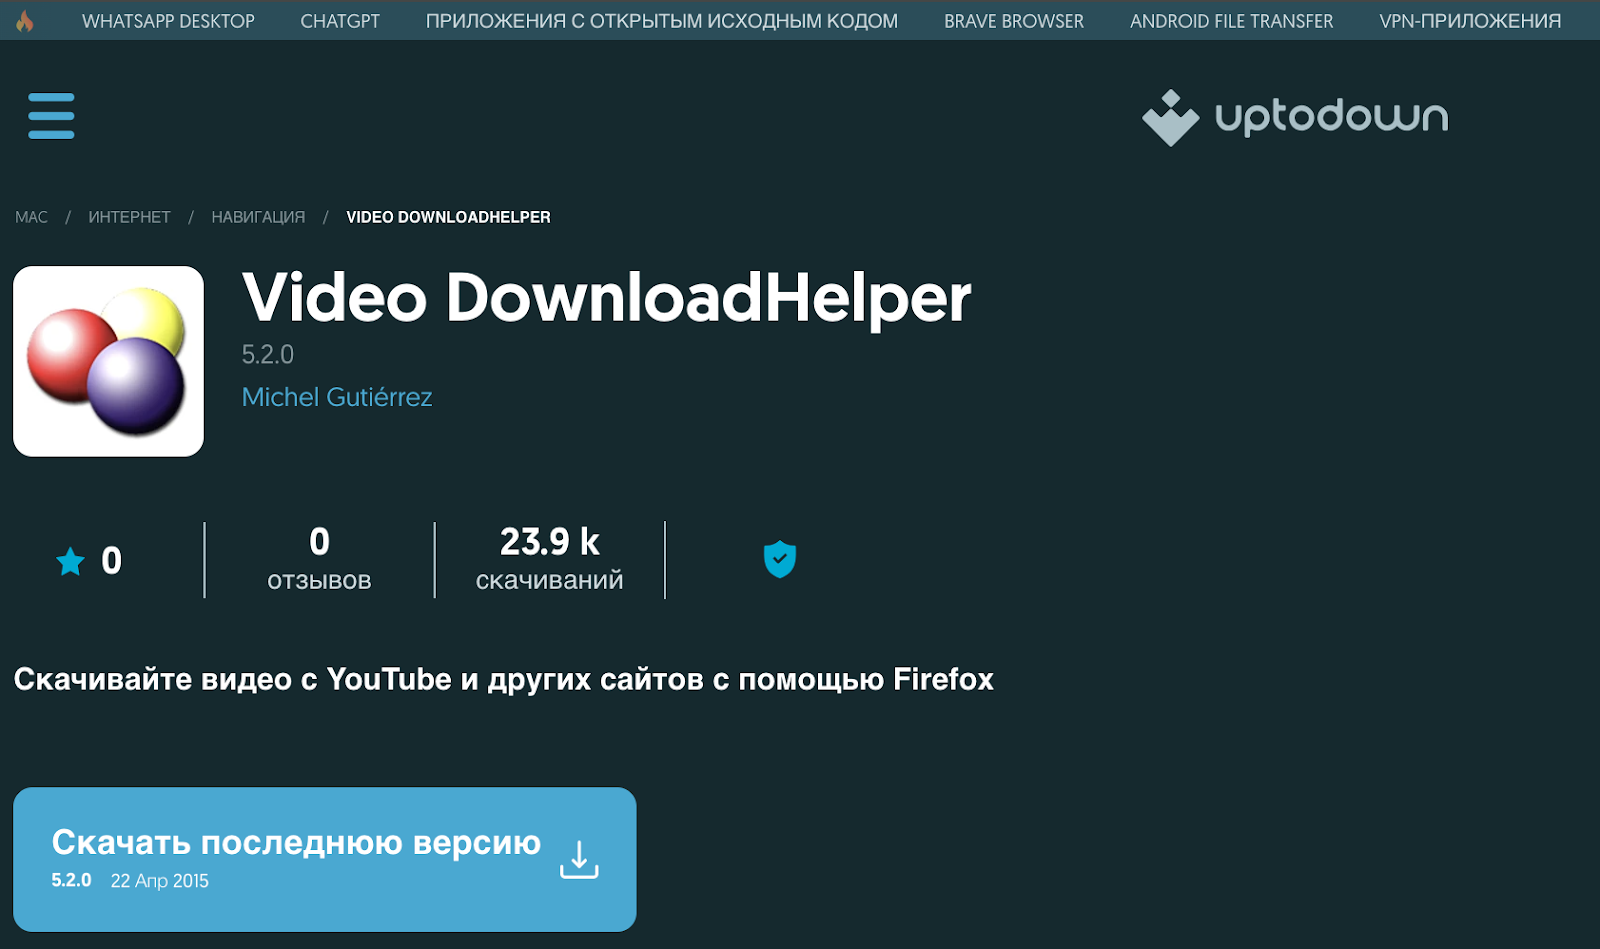Go to Навигация breadcrumb
Viewport: 1600px width, 949px height.
pos(258,217)
